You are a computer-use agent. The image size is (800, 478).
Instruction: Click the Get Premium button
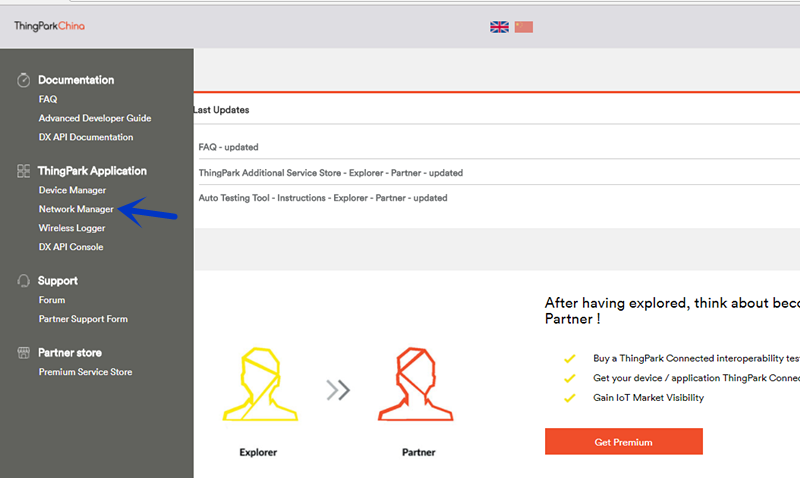(623, 442)
